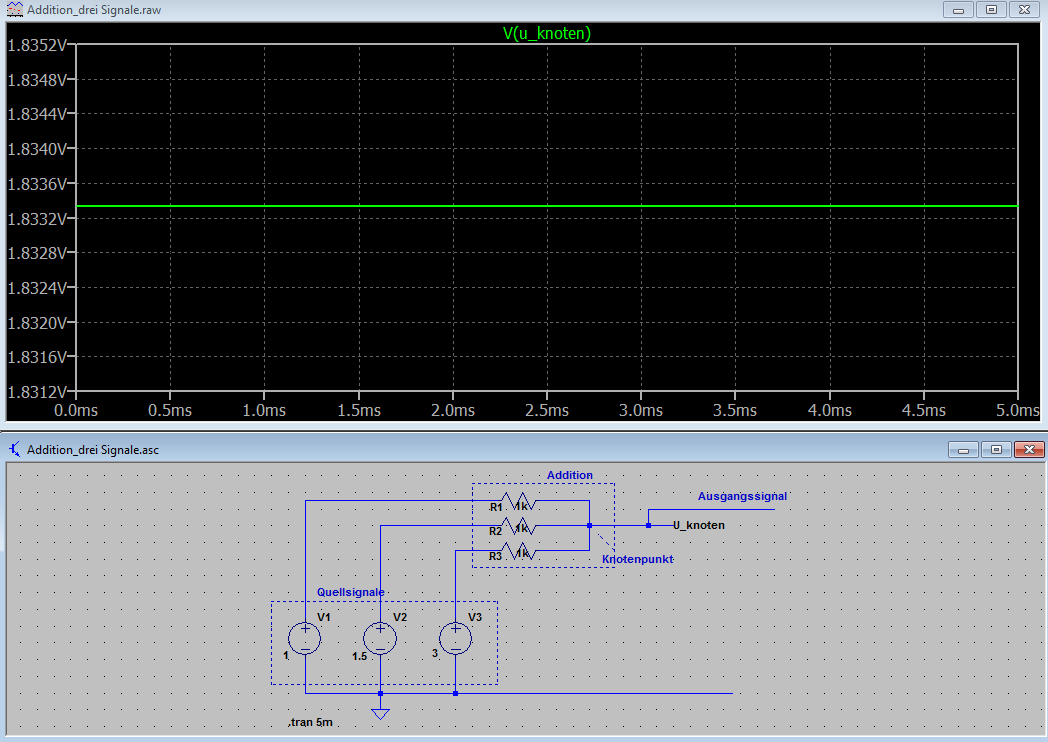Click the V1 voltage source symbol
This screenshot has height=742, width=1048.
[305, 637]
